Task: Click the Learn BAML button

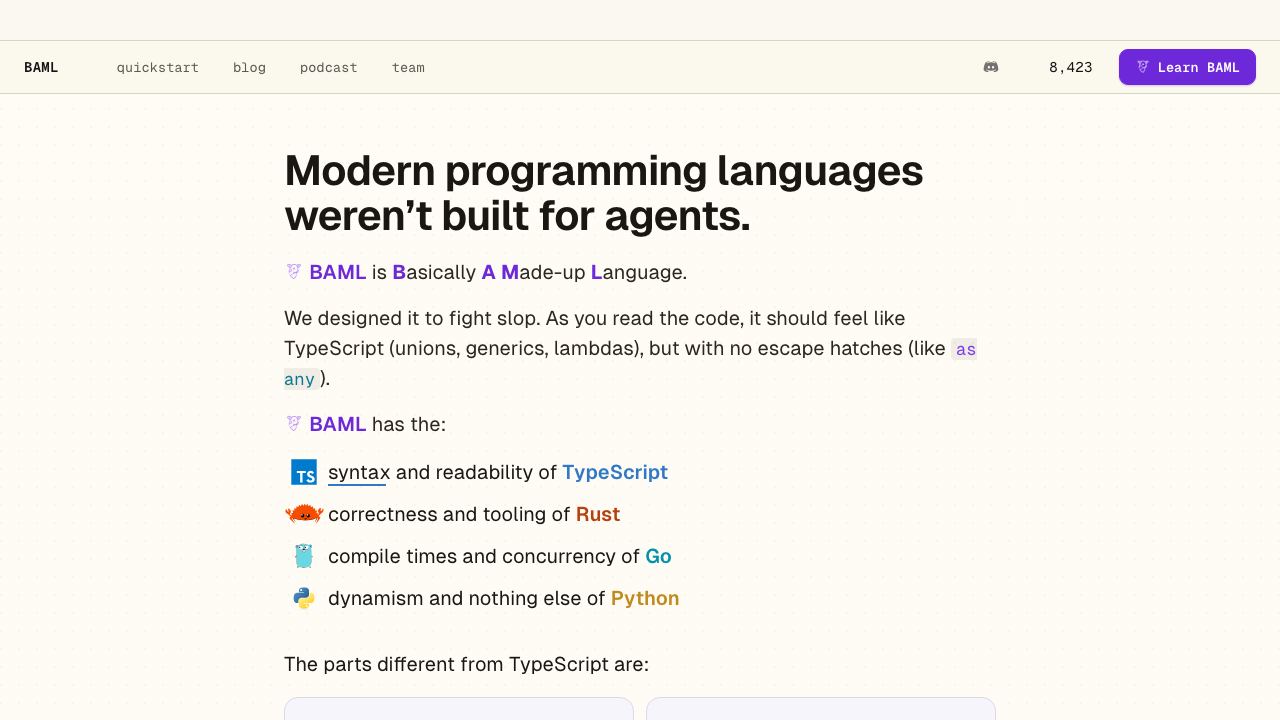Action: pyautogui.click(x=1187, y=67)
